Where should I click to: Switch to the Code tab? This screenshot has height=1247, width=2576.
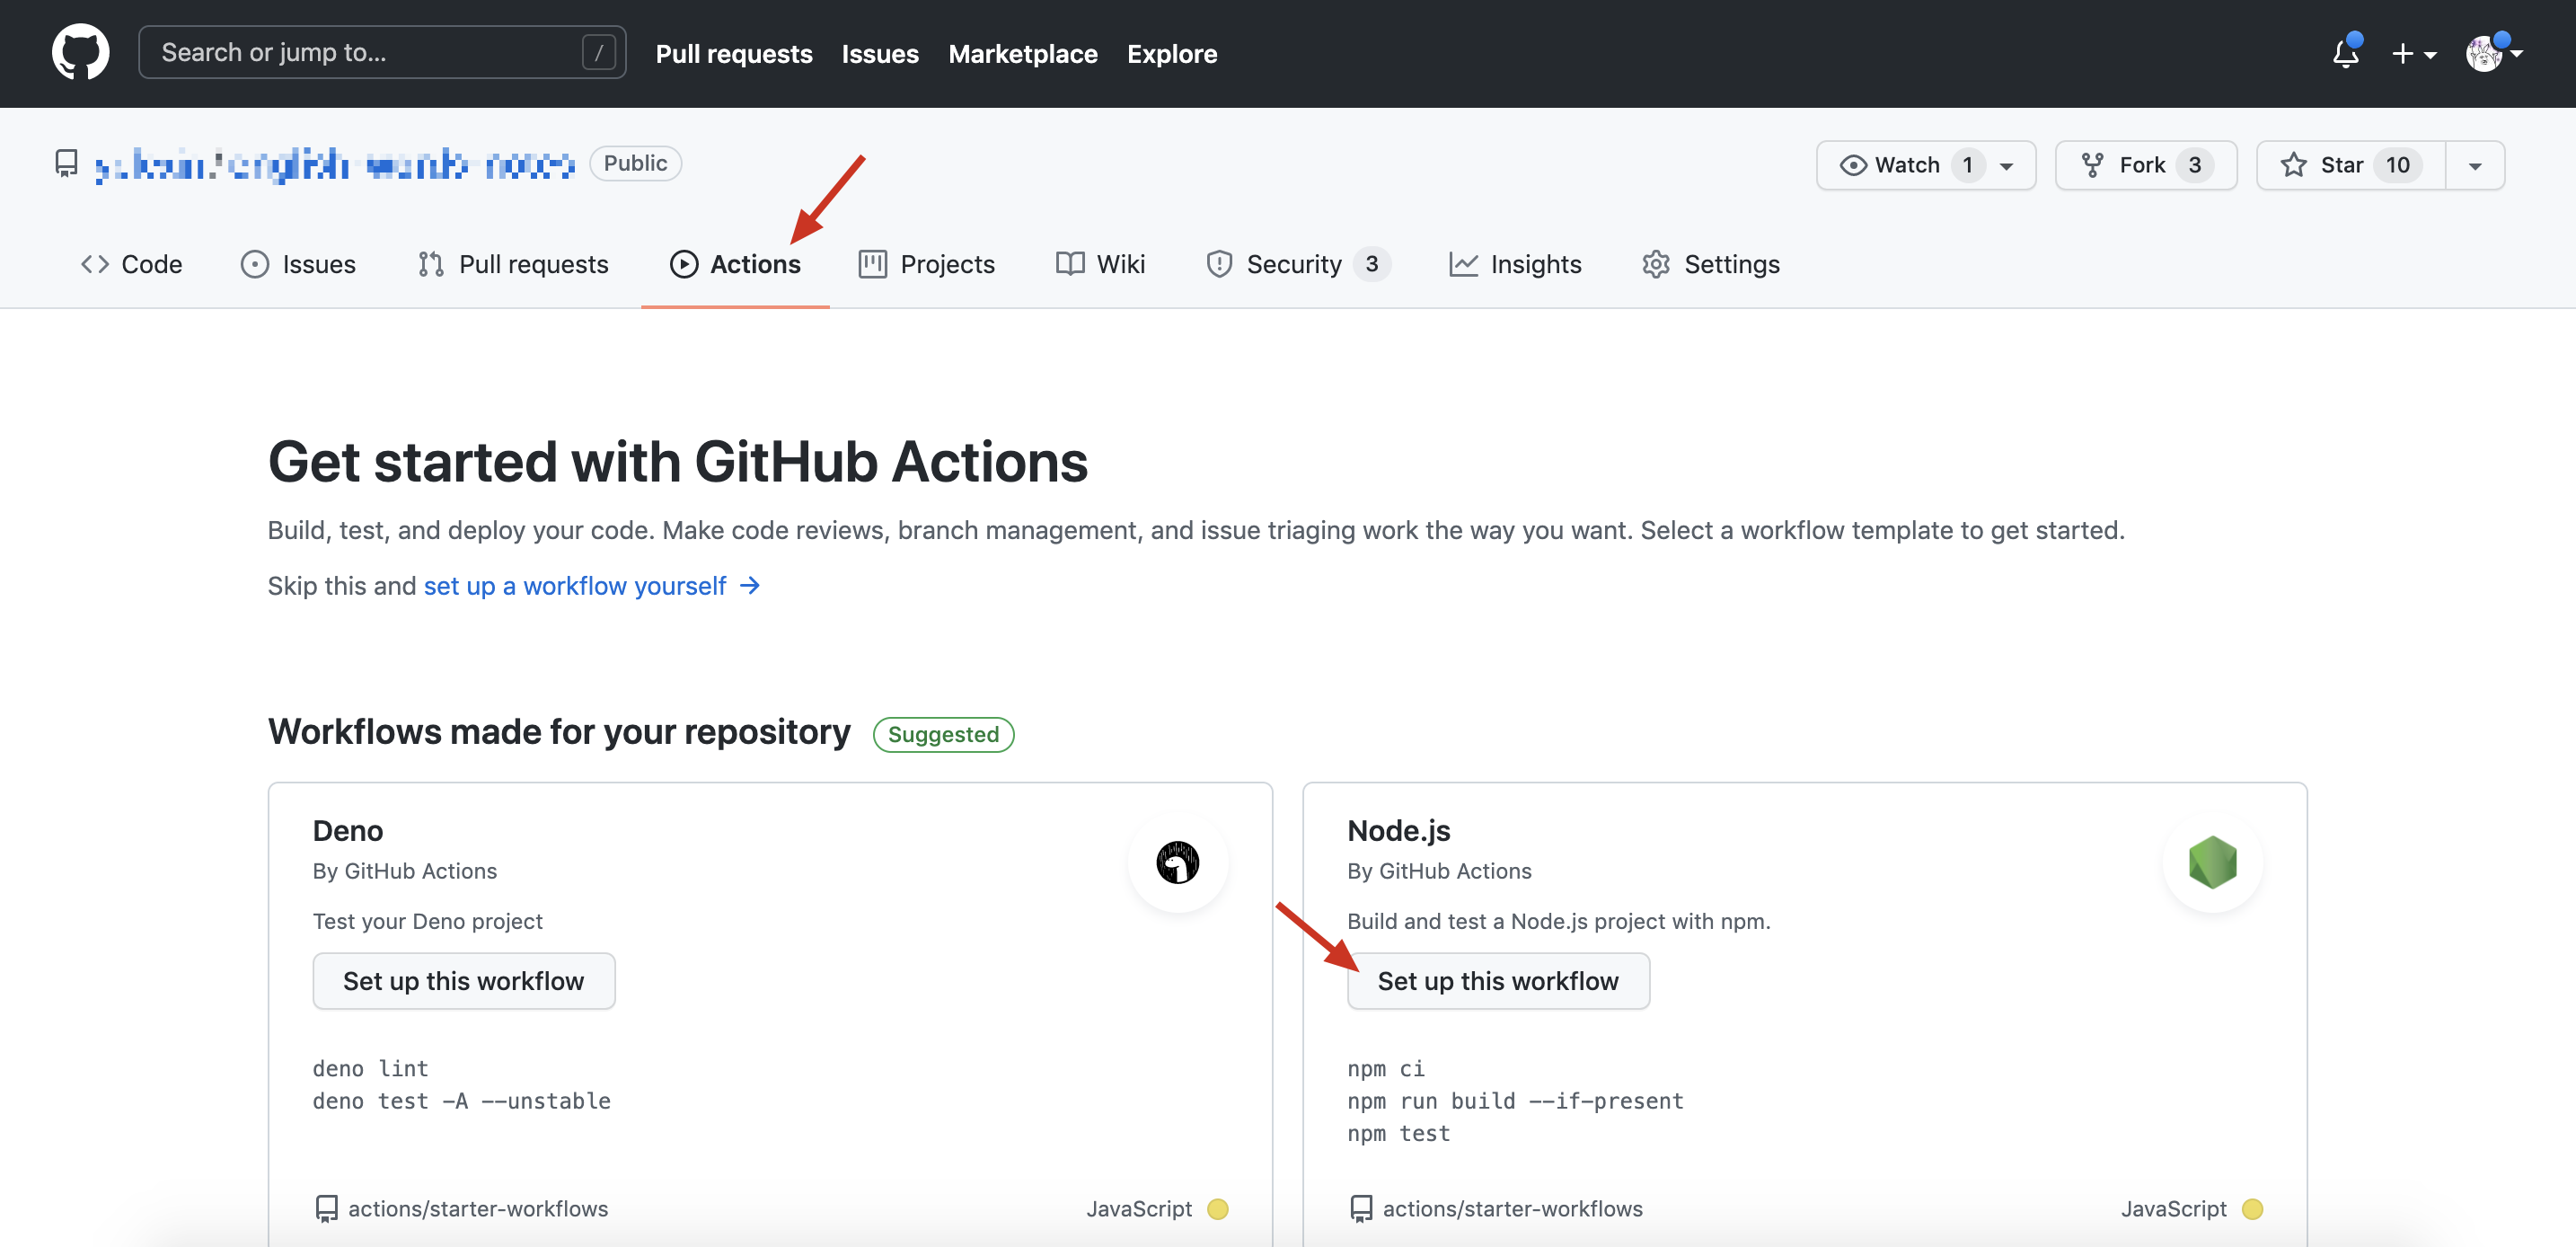tap(131, 264)
